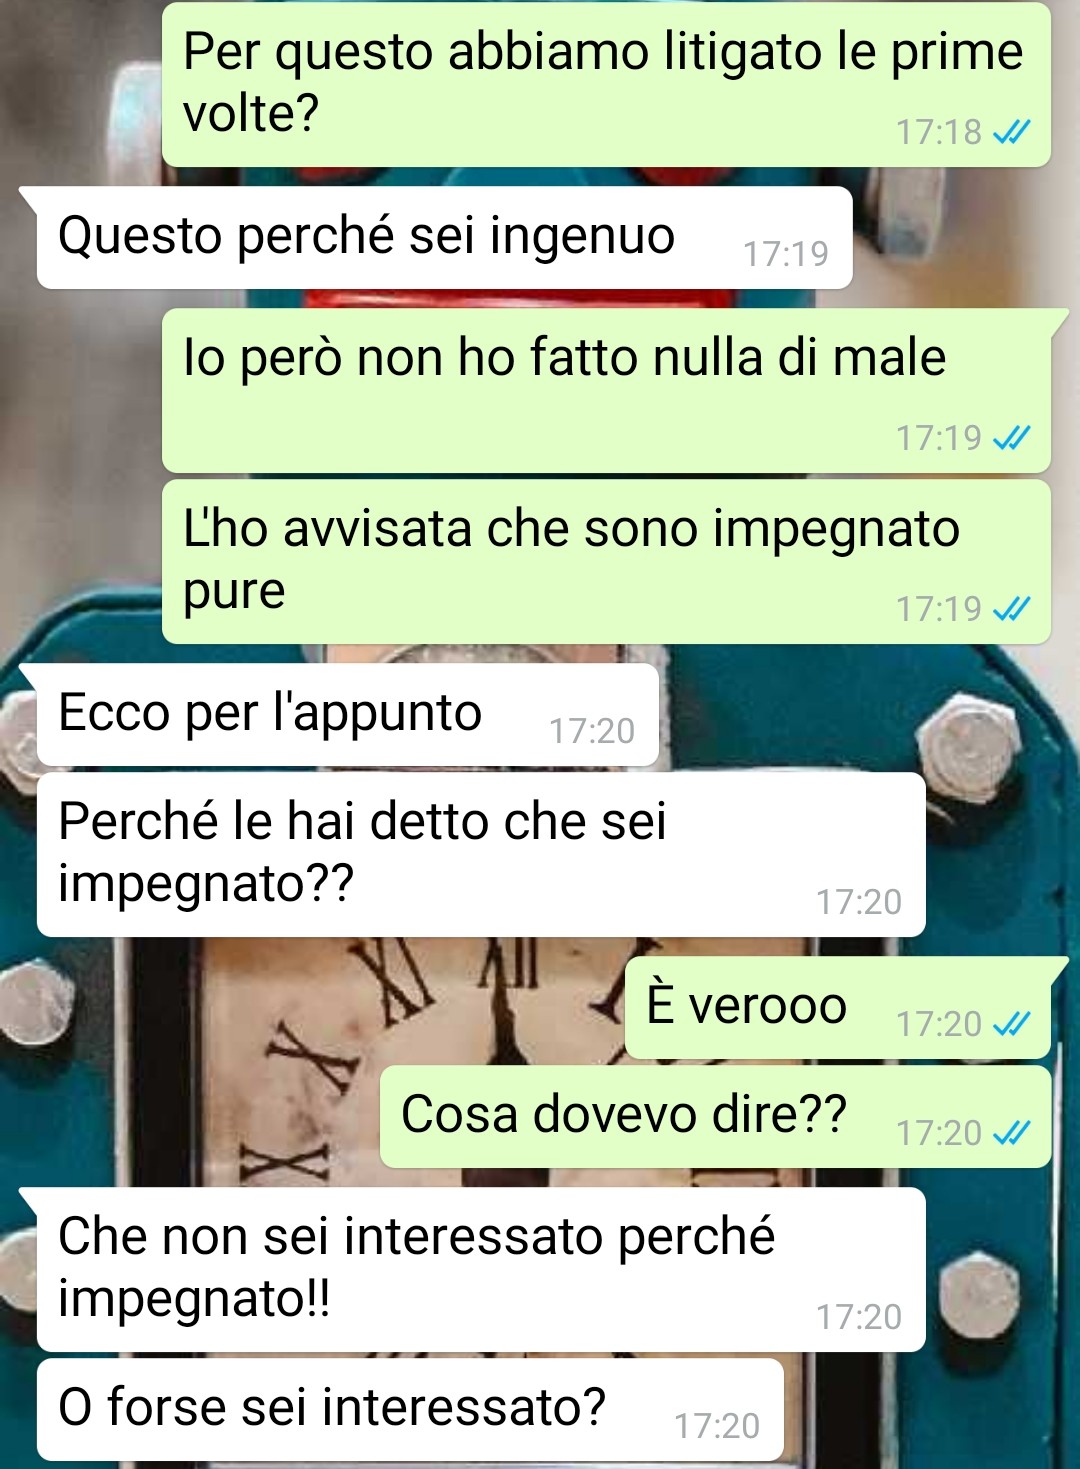The width and height of the screenshot is (1080, 1469).
Task: Tap the message 'O forse sei interessato?'
Action: point(410,1410)
